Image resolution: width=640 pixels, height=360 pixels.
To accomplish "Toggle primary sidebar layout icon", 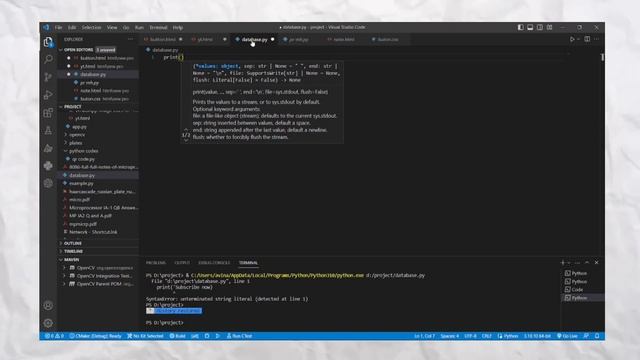I will pyautogui.click(x=520, y=27).
